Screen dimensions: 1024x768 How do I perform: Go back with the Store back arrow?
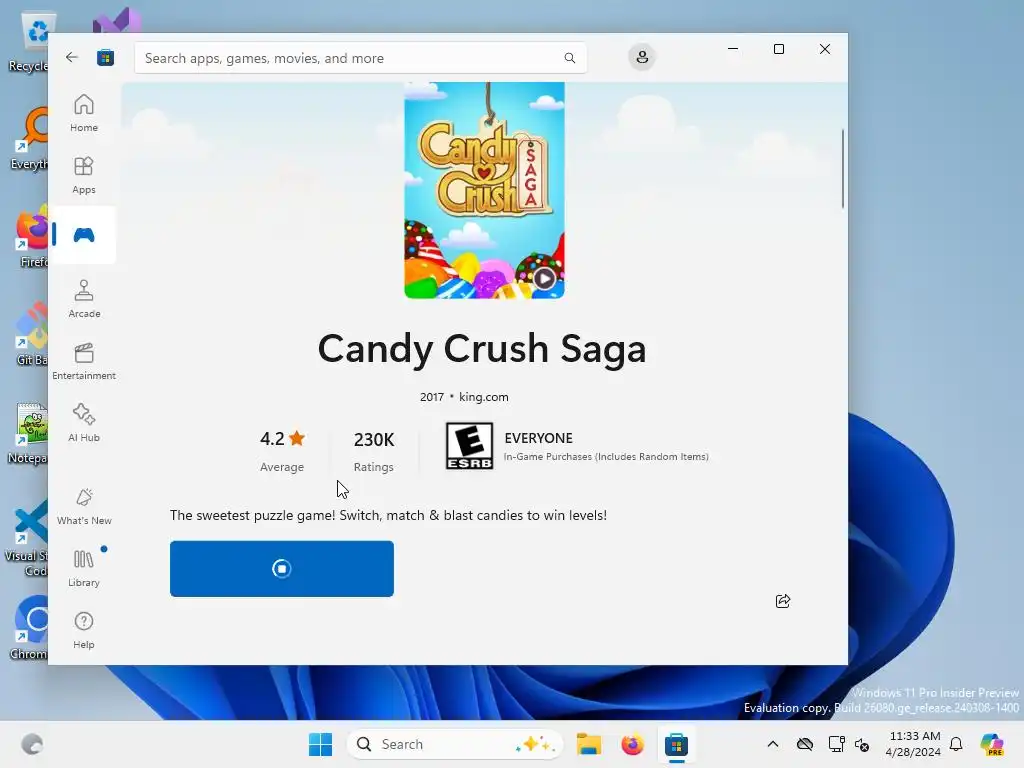(x=72, y=57)
